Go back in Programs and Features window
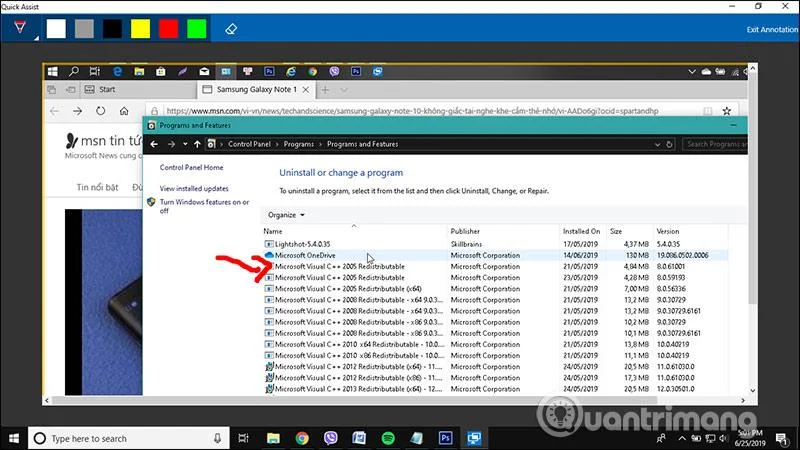800x450 pixels. click(154, 144)
